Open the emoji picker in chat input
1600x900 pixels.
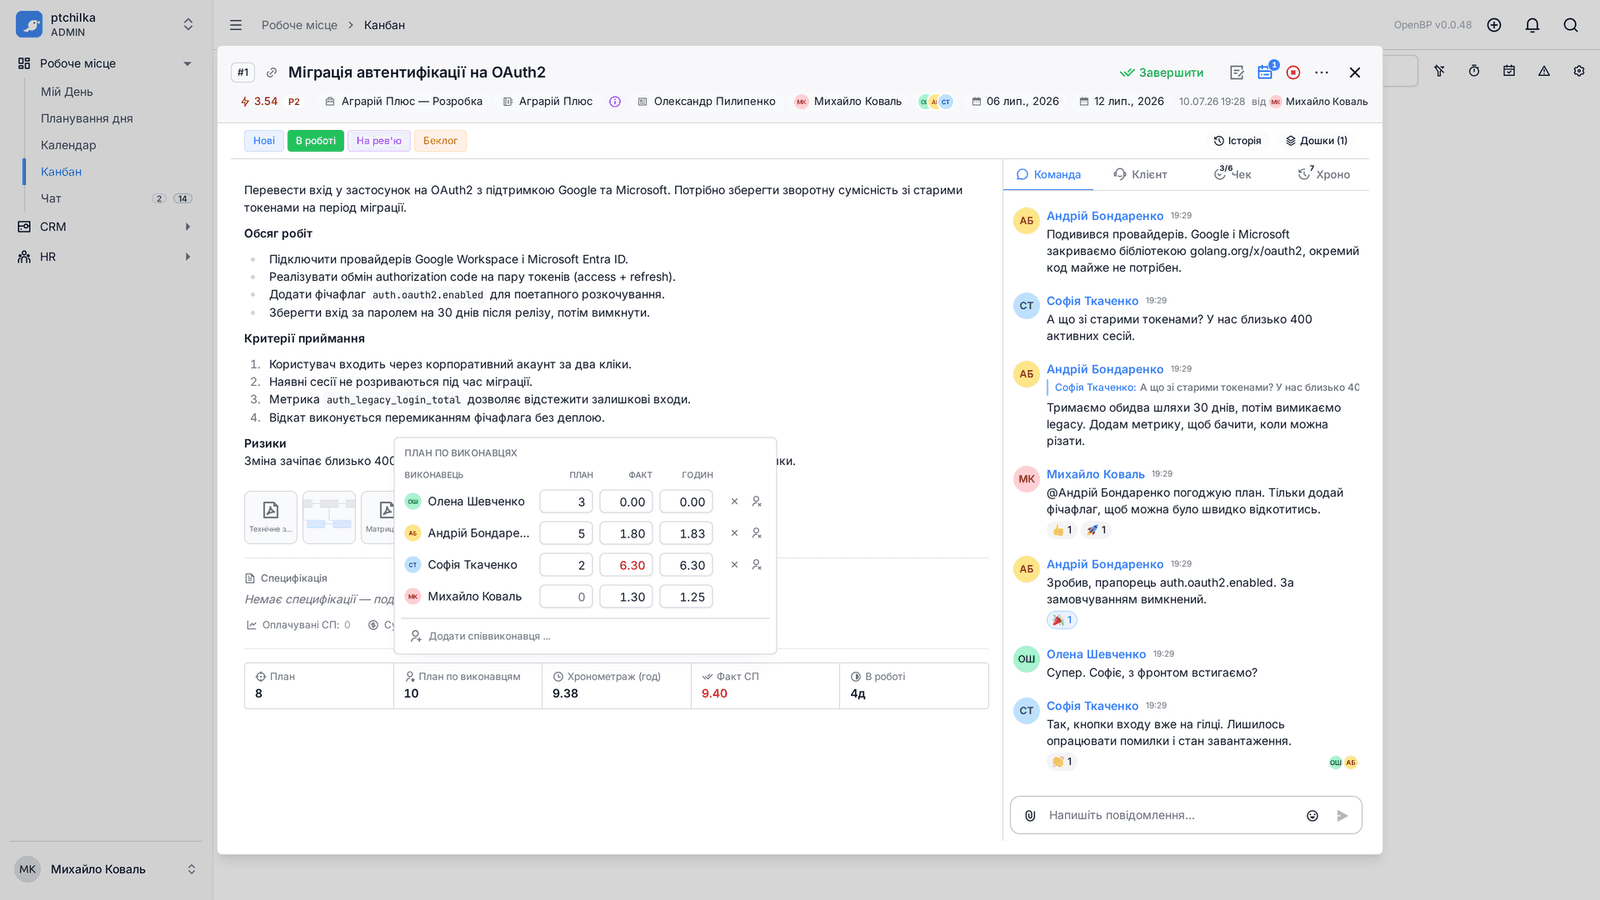[x=1312, y=815]
